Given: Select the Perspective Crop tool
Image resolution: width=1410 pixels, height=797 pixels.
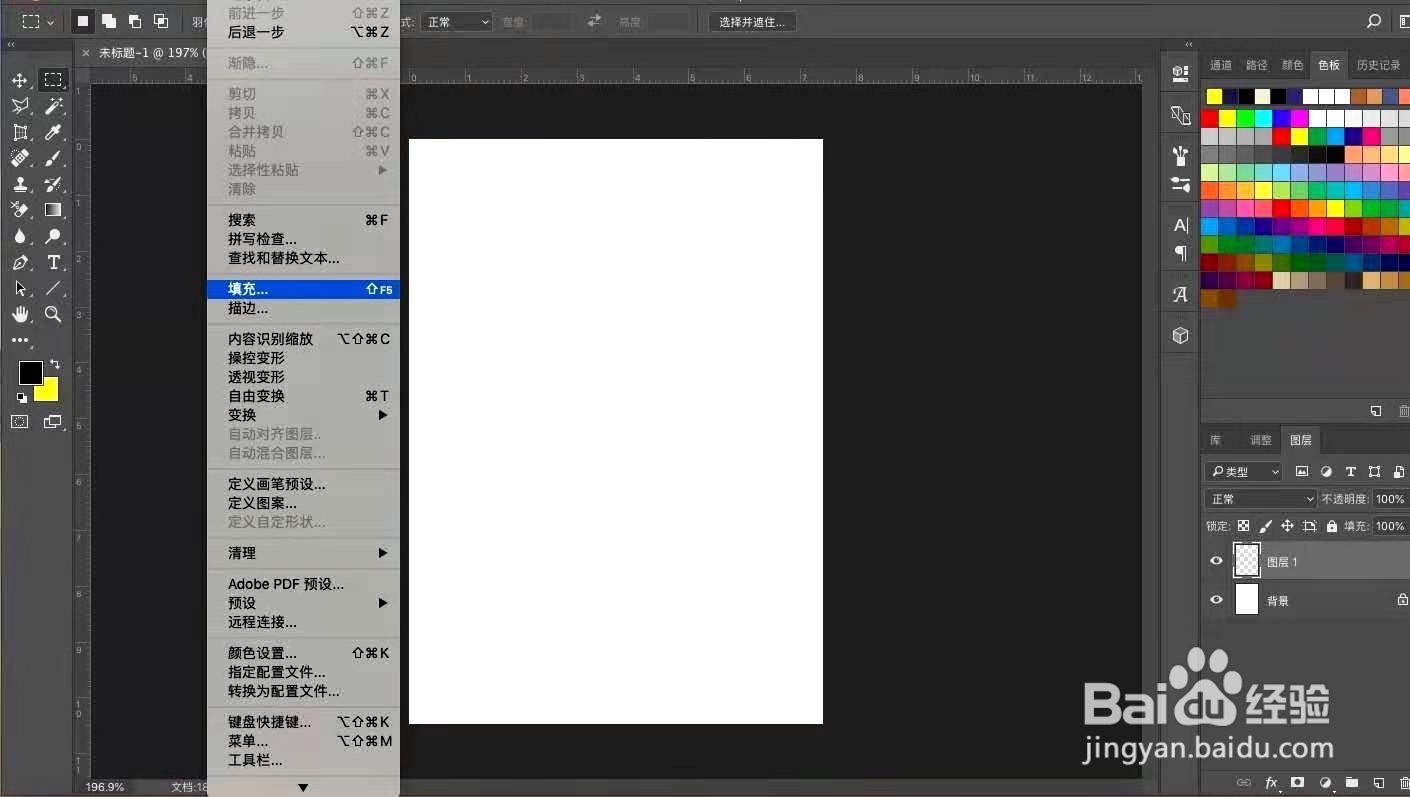Looking at the screenshot, I should pos(20,132).
